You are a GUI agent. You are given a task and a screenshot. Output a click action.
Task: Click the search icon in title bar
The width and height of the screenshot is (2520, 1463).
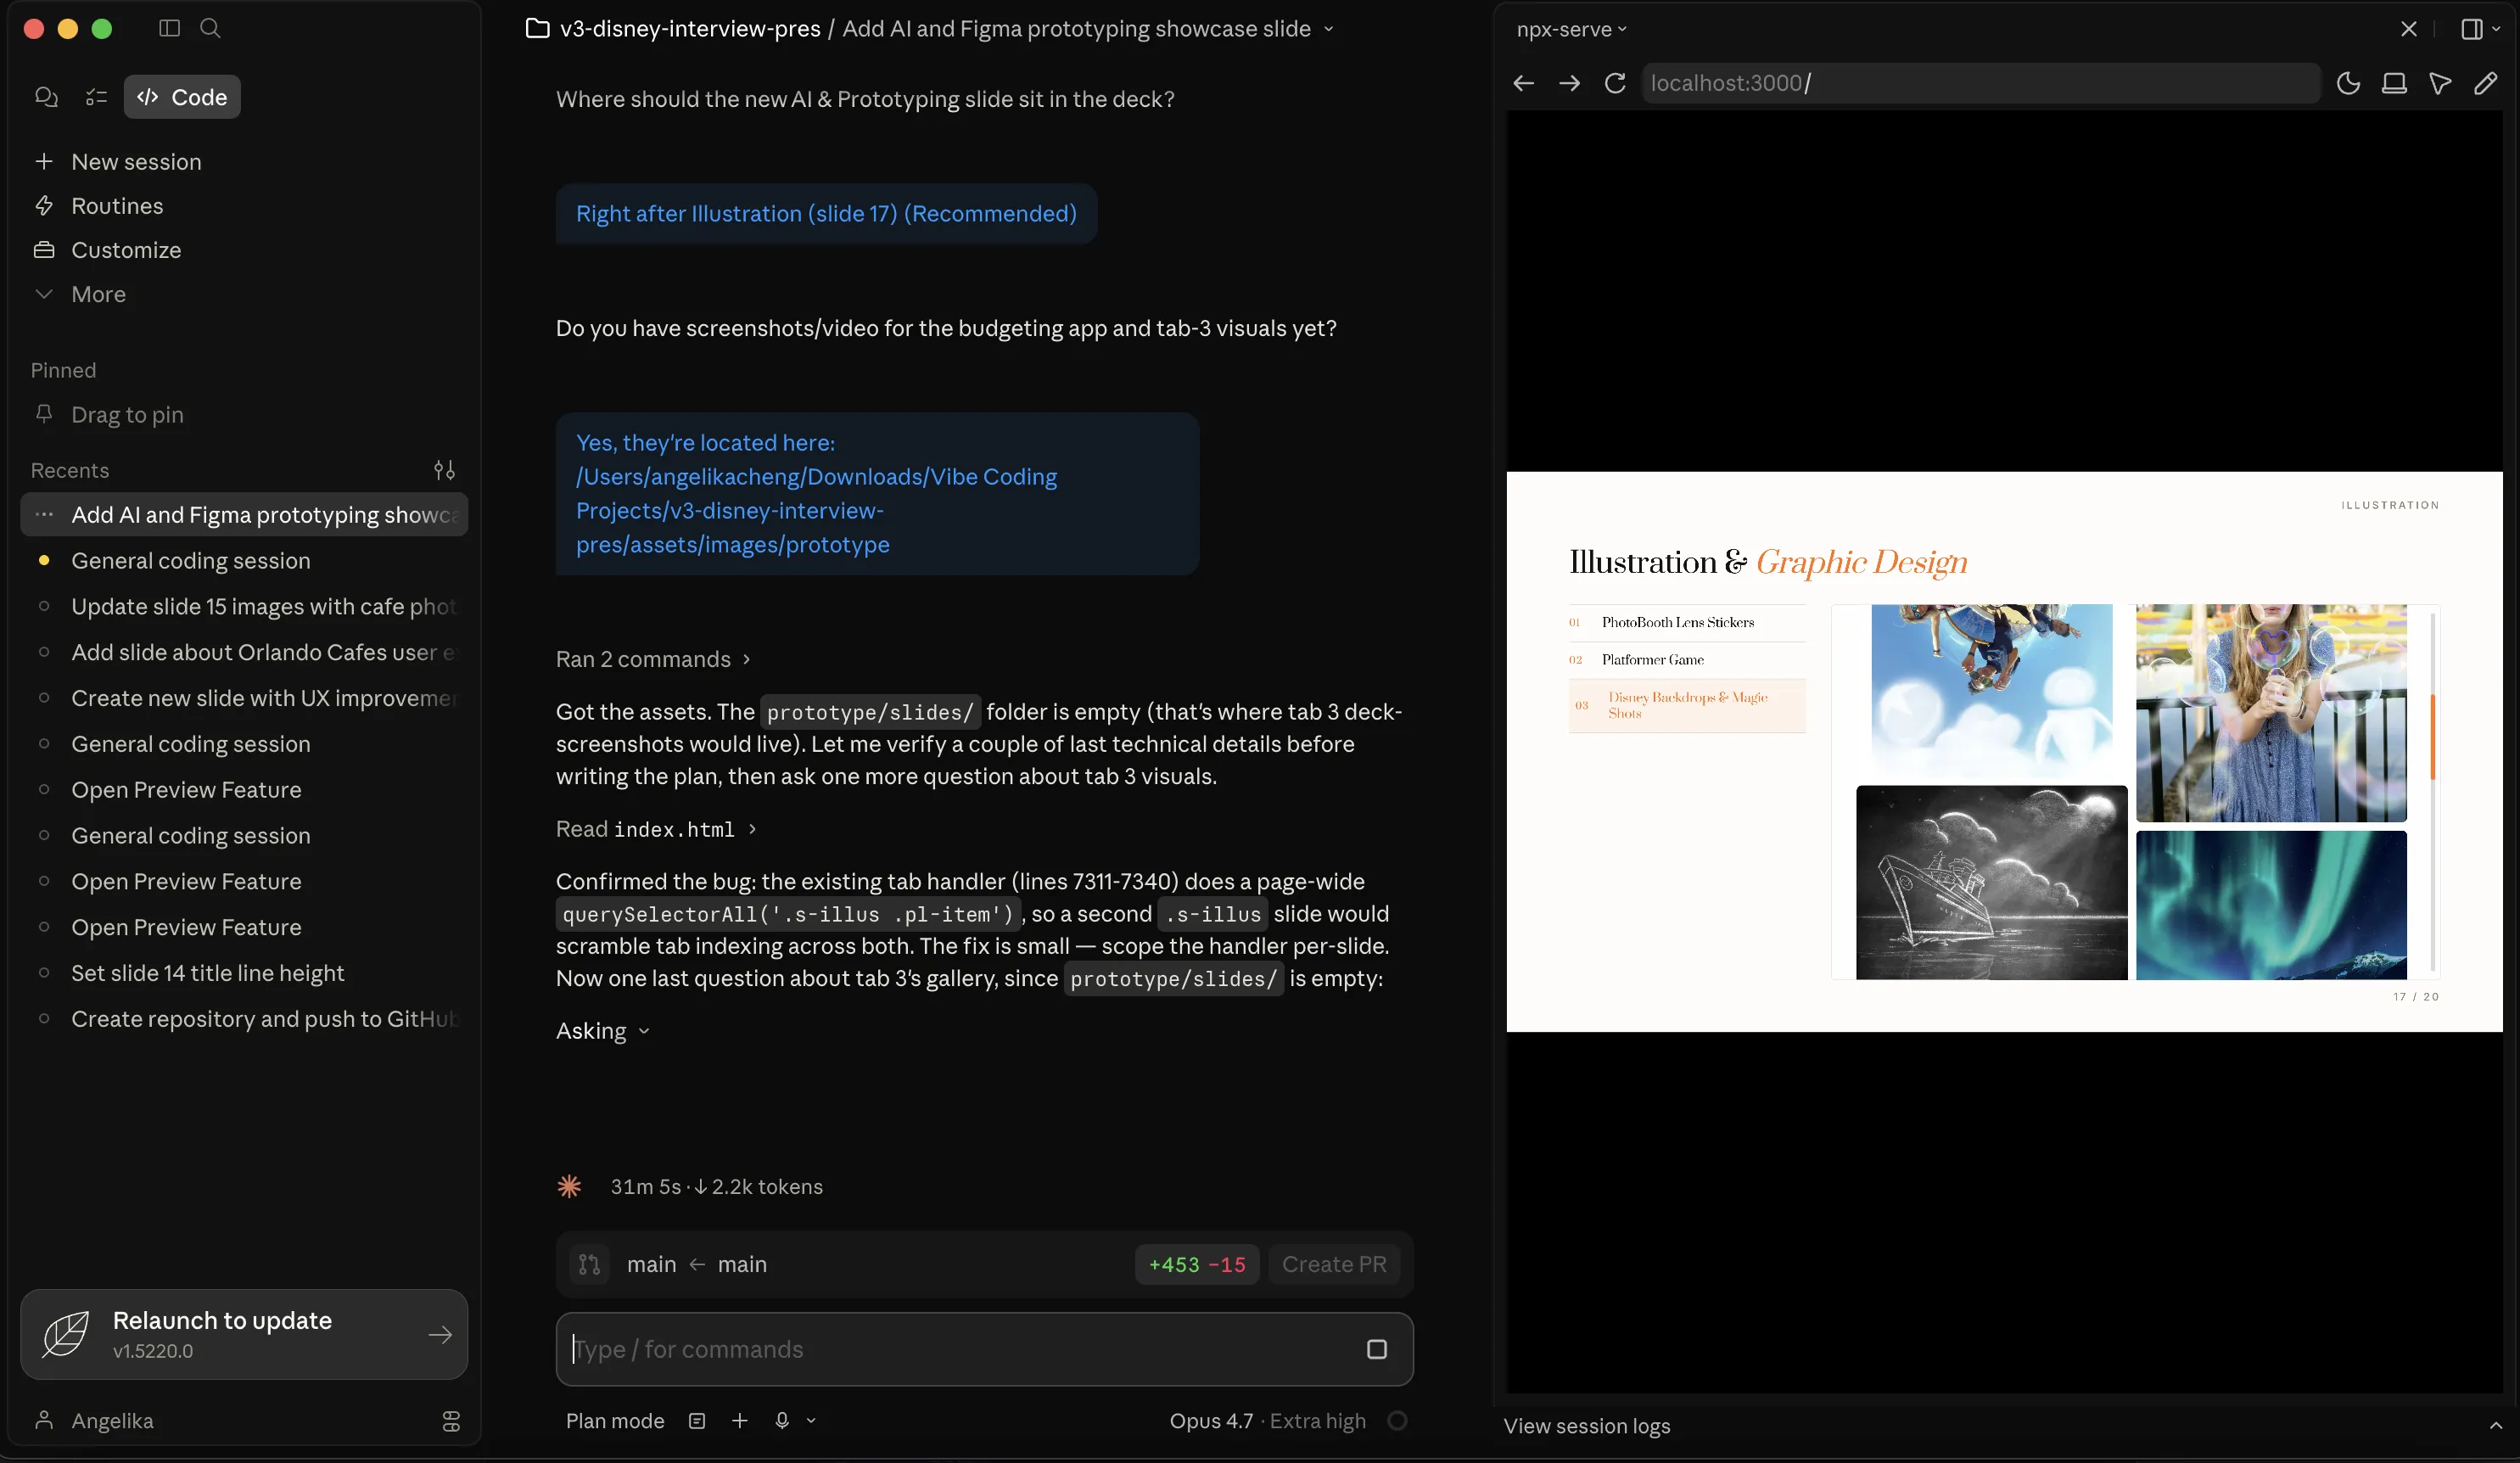click(210, 28)
